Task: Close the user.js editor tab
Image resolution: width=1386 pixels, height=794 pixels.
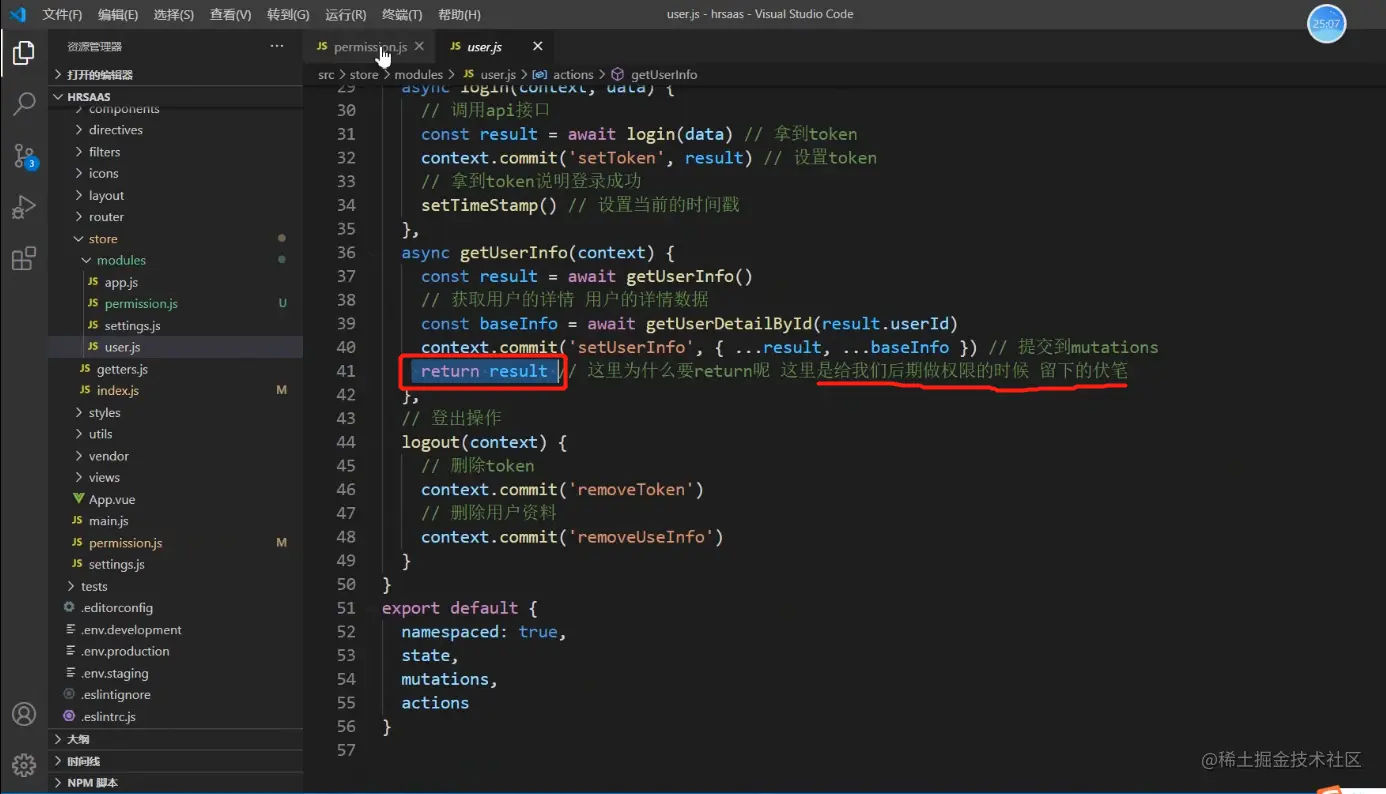Action: [538, 46]
